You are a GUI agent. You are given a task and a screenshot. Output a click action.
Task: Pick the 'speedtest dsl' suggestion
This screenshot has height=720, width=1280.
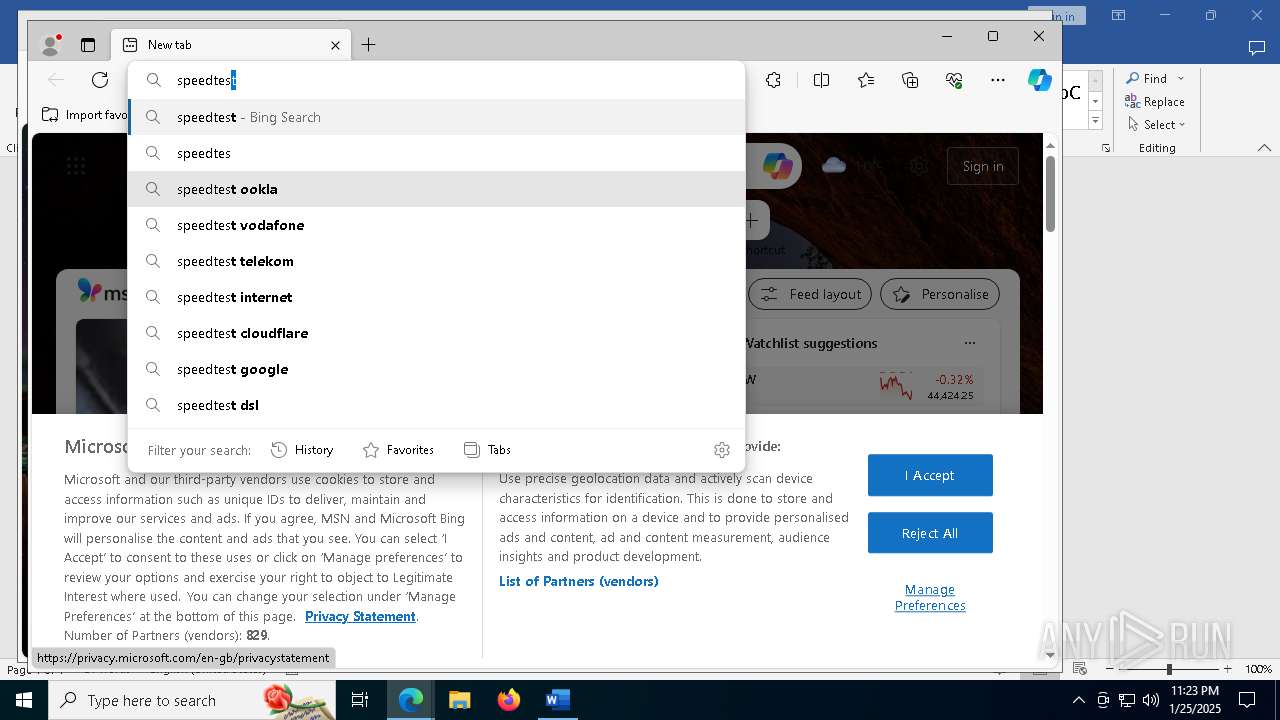tap(437, 405)
